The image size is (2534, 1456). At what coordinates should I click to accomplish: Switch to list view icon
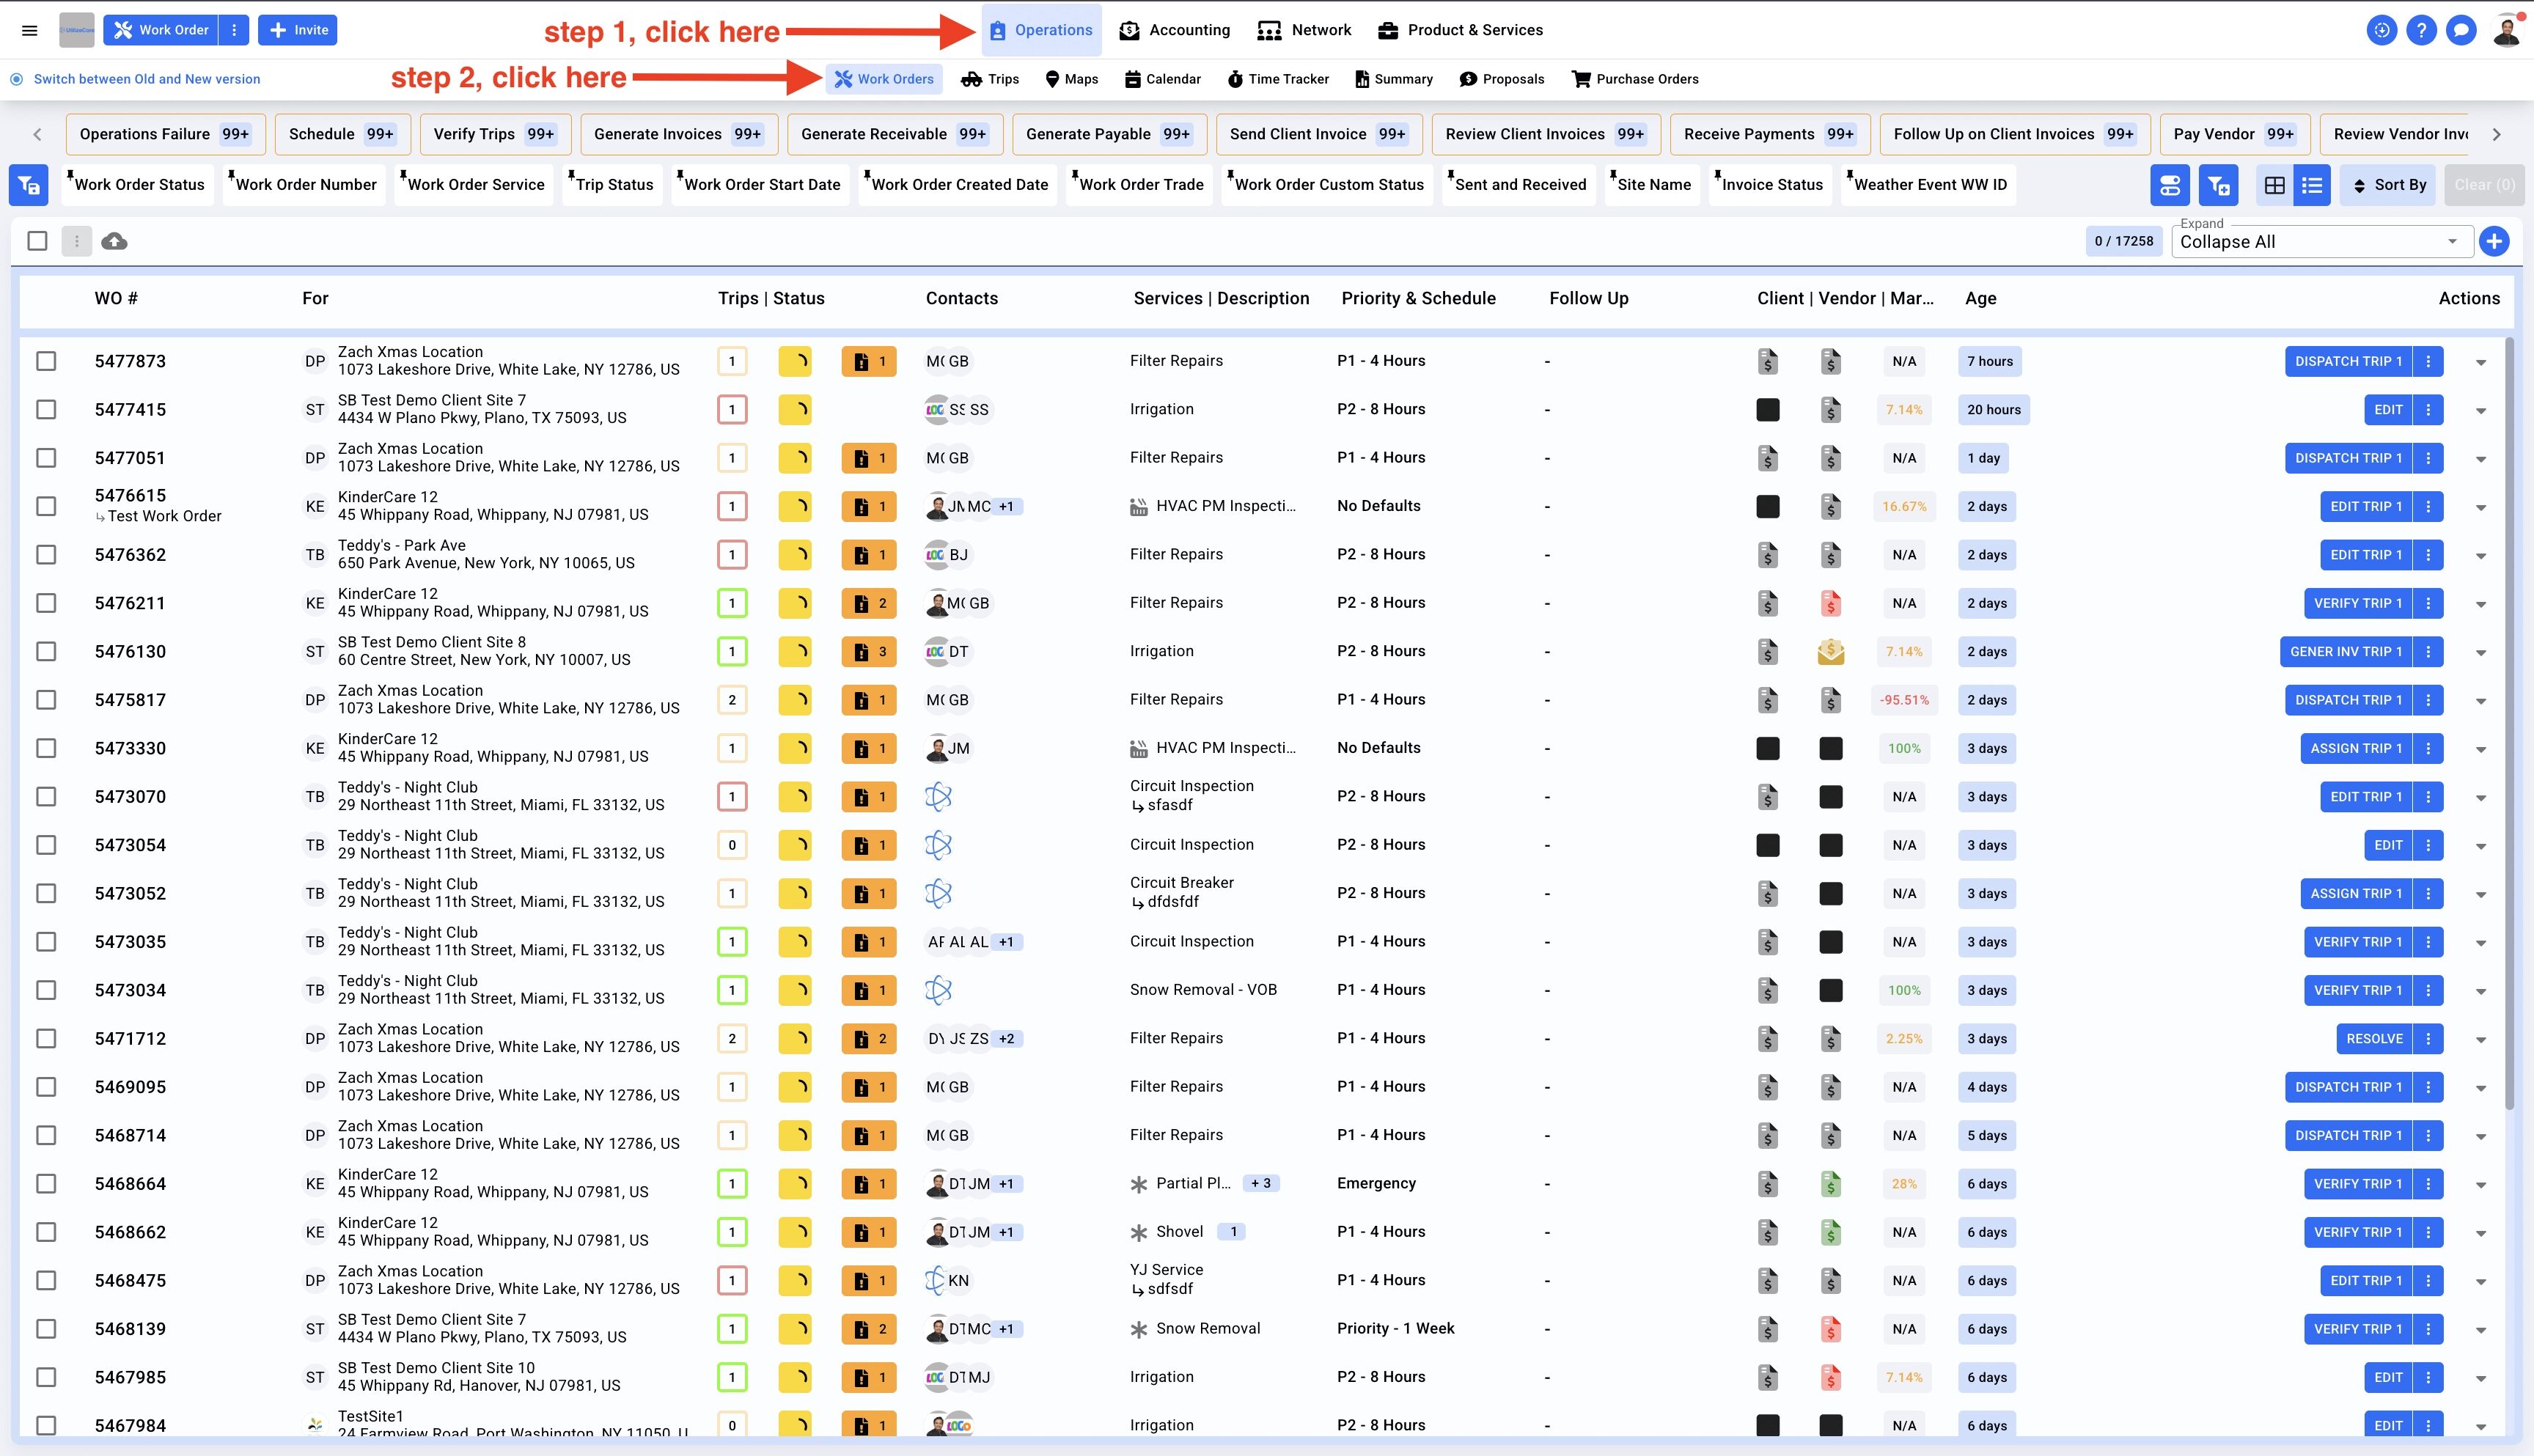tap(2312, 185)
